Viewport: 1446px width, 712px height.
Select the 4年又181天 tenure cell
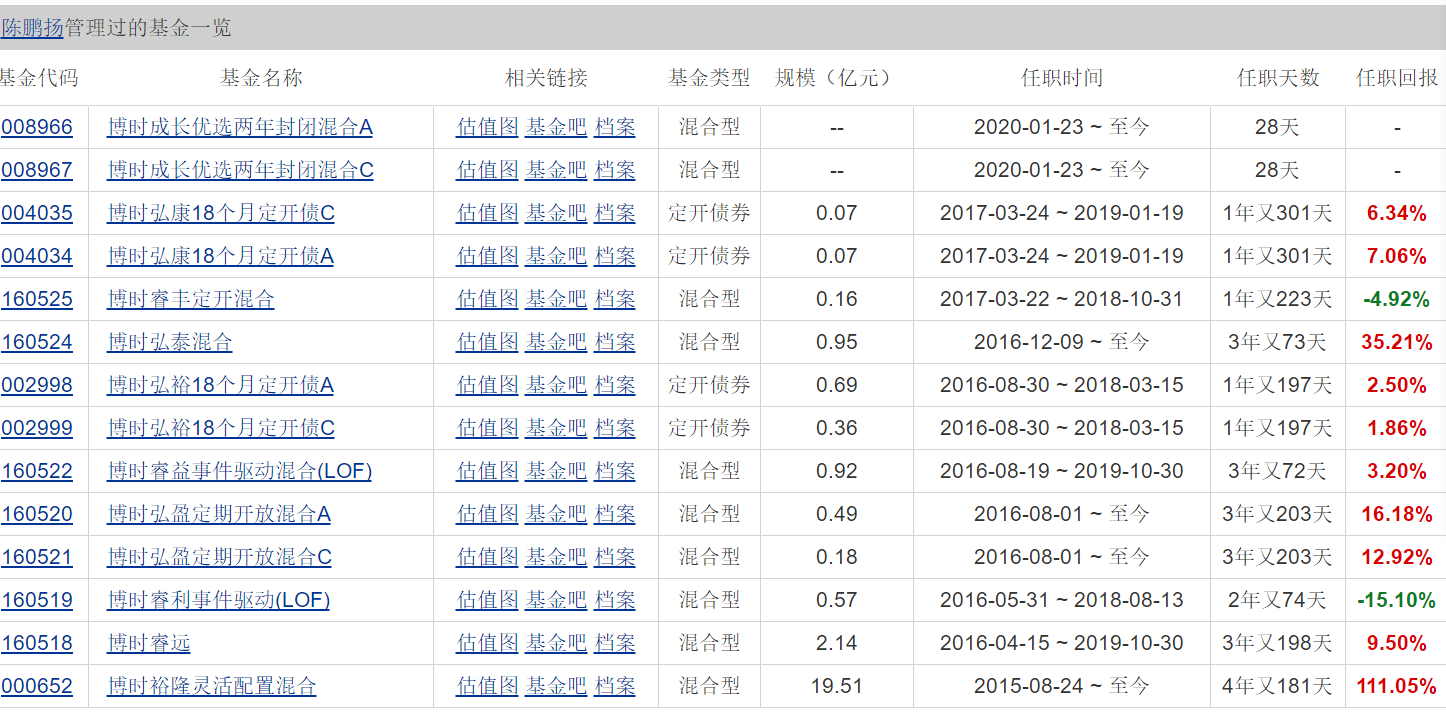pyautogui.click(x=1277, y=686)
